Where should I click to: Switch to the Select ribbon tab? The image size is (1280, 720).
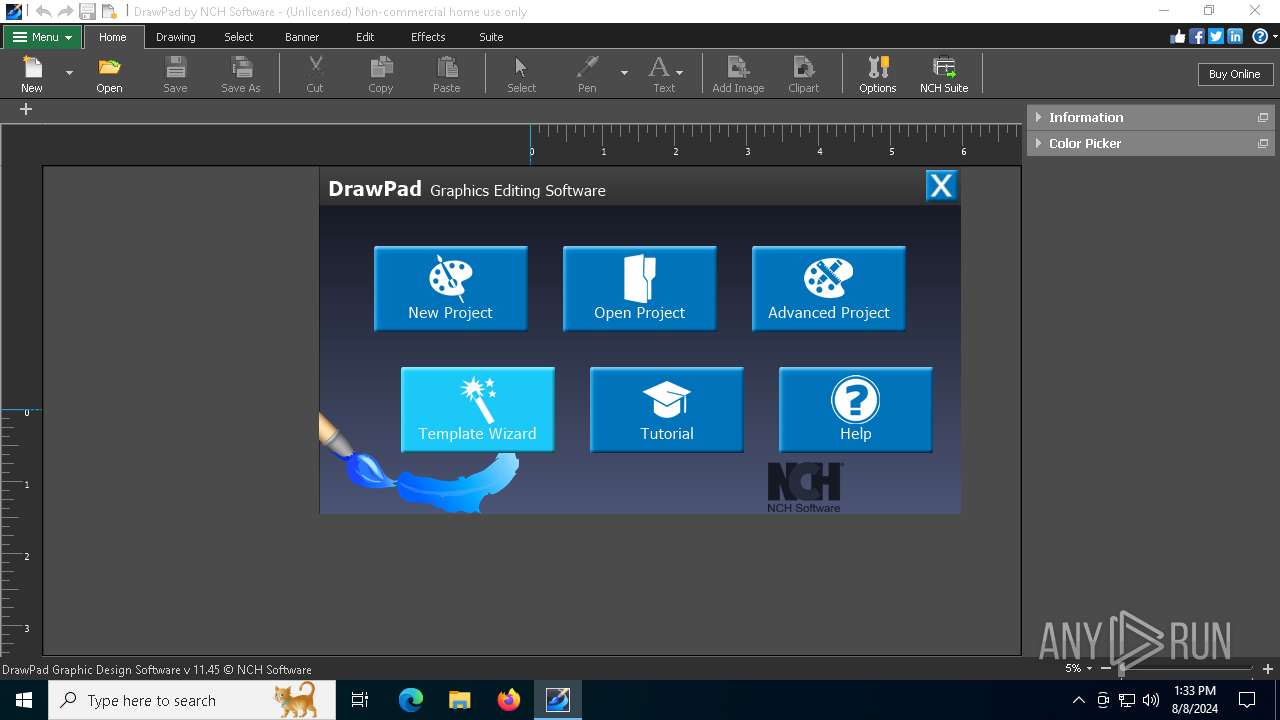[239, 37]
